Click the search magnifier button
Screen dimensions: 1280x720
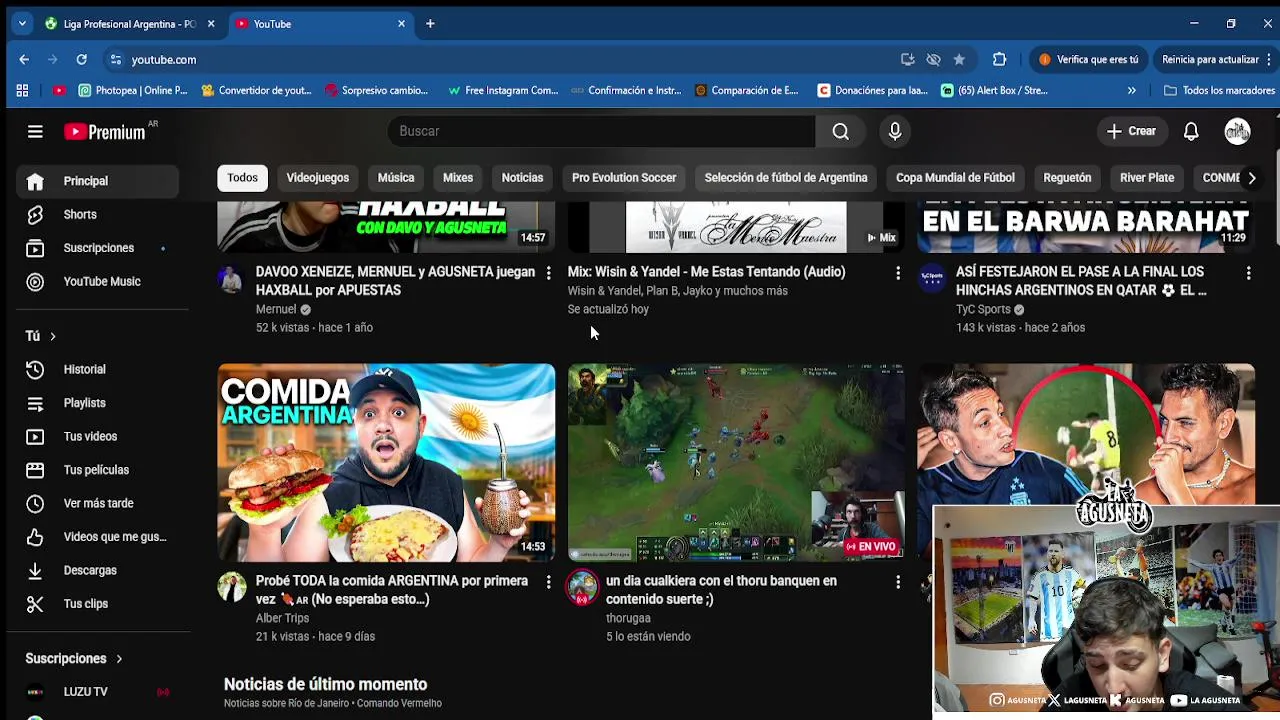point(841,131)
